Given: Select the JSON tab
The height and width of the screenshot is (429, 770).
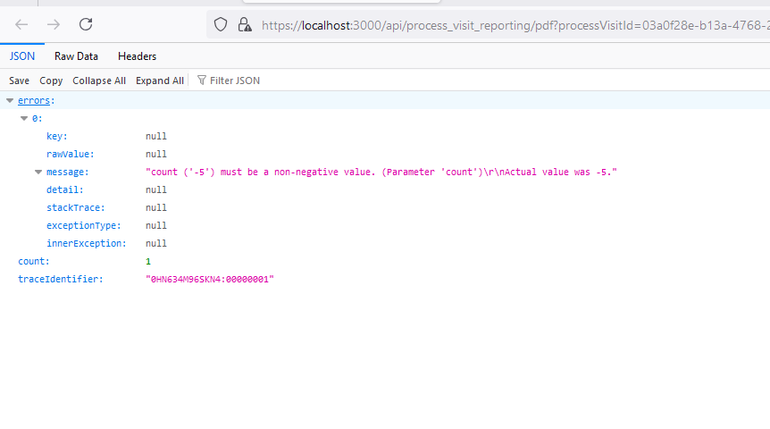Looking at the screenshot, I should (22, 56).
